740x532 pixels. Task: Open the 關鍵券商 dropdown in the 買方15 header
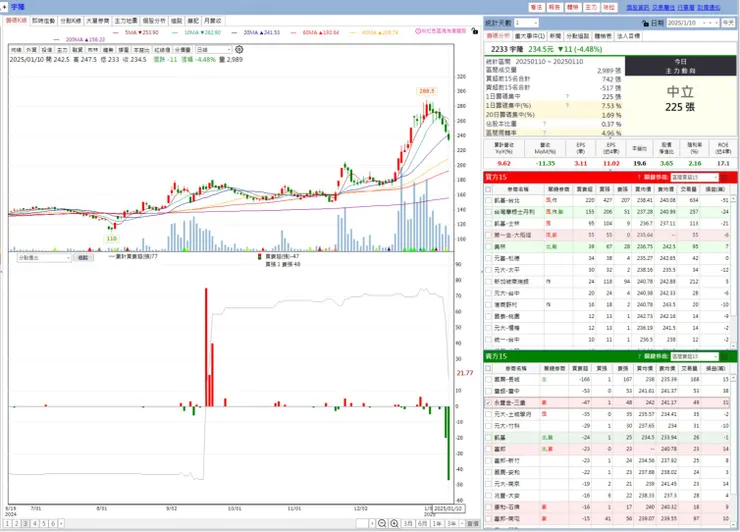point(694,177)
